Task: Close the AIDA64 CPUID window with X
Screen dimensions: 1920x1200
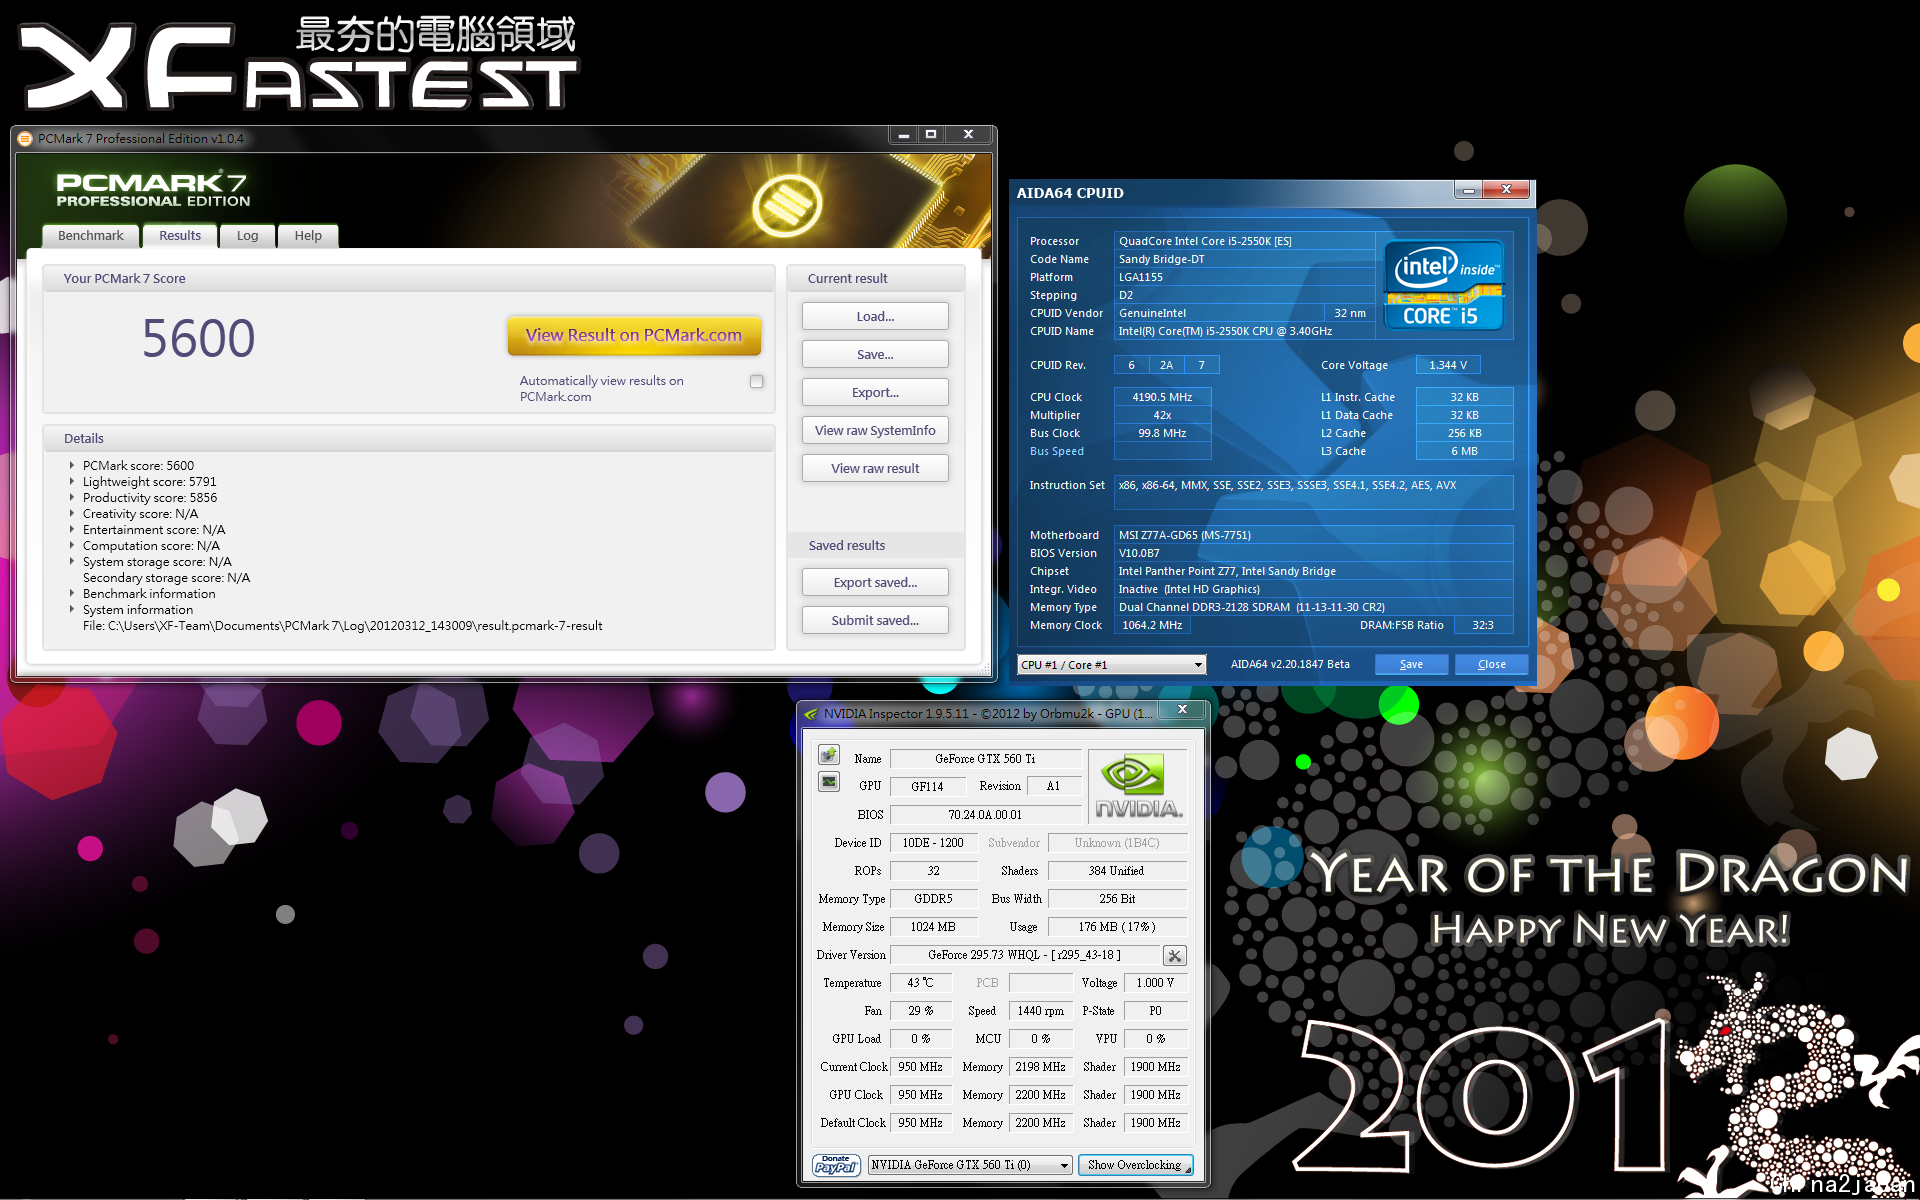Action: [1506, 189]
